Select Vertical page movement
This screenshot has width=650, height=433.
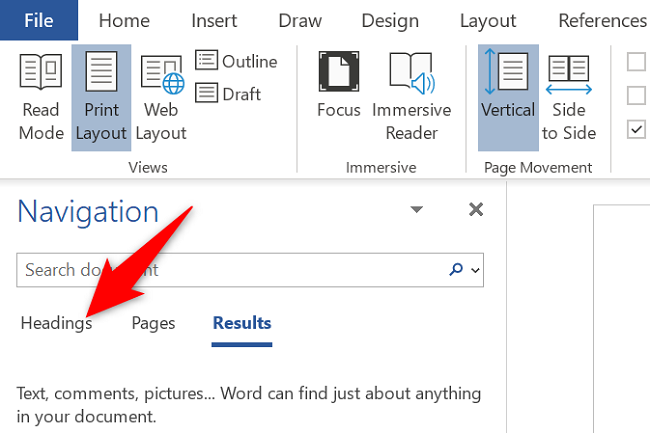(508, 97)
